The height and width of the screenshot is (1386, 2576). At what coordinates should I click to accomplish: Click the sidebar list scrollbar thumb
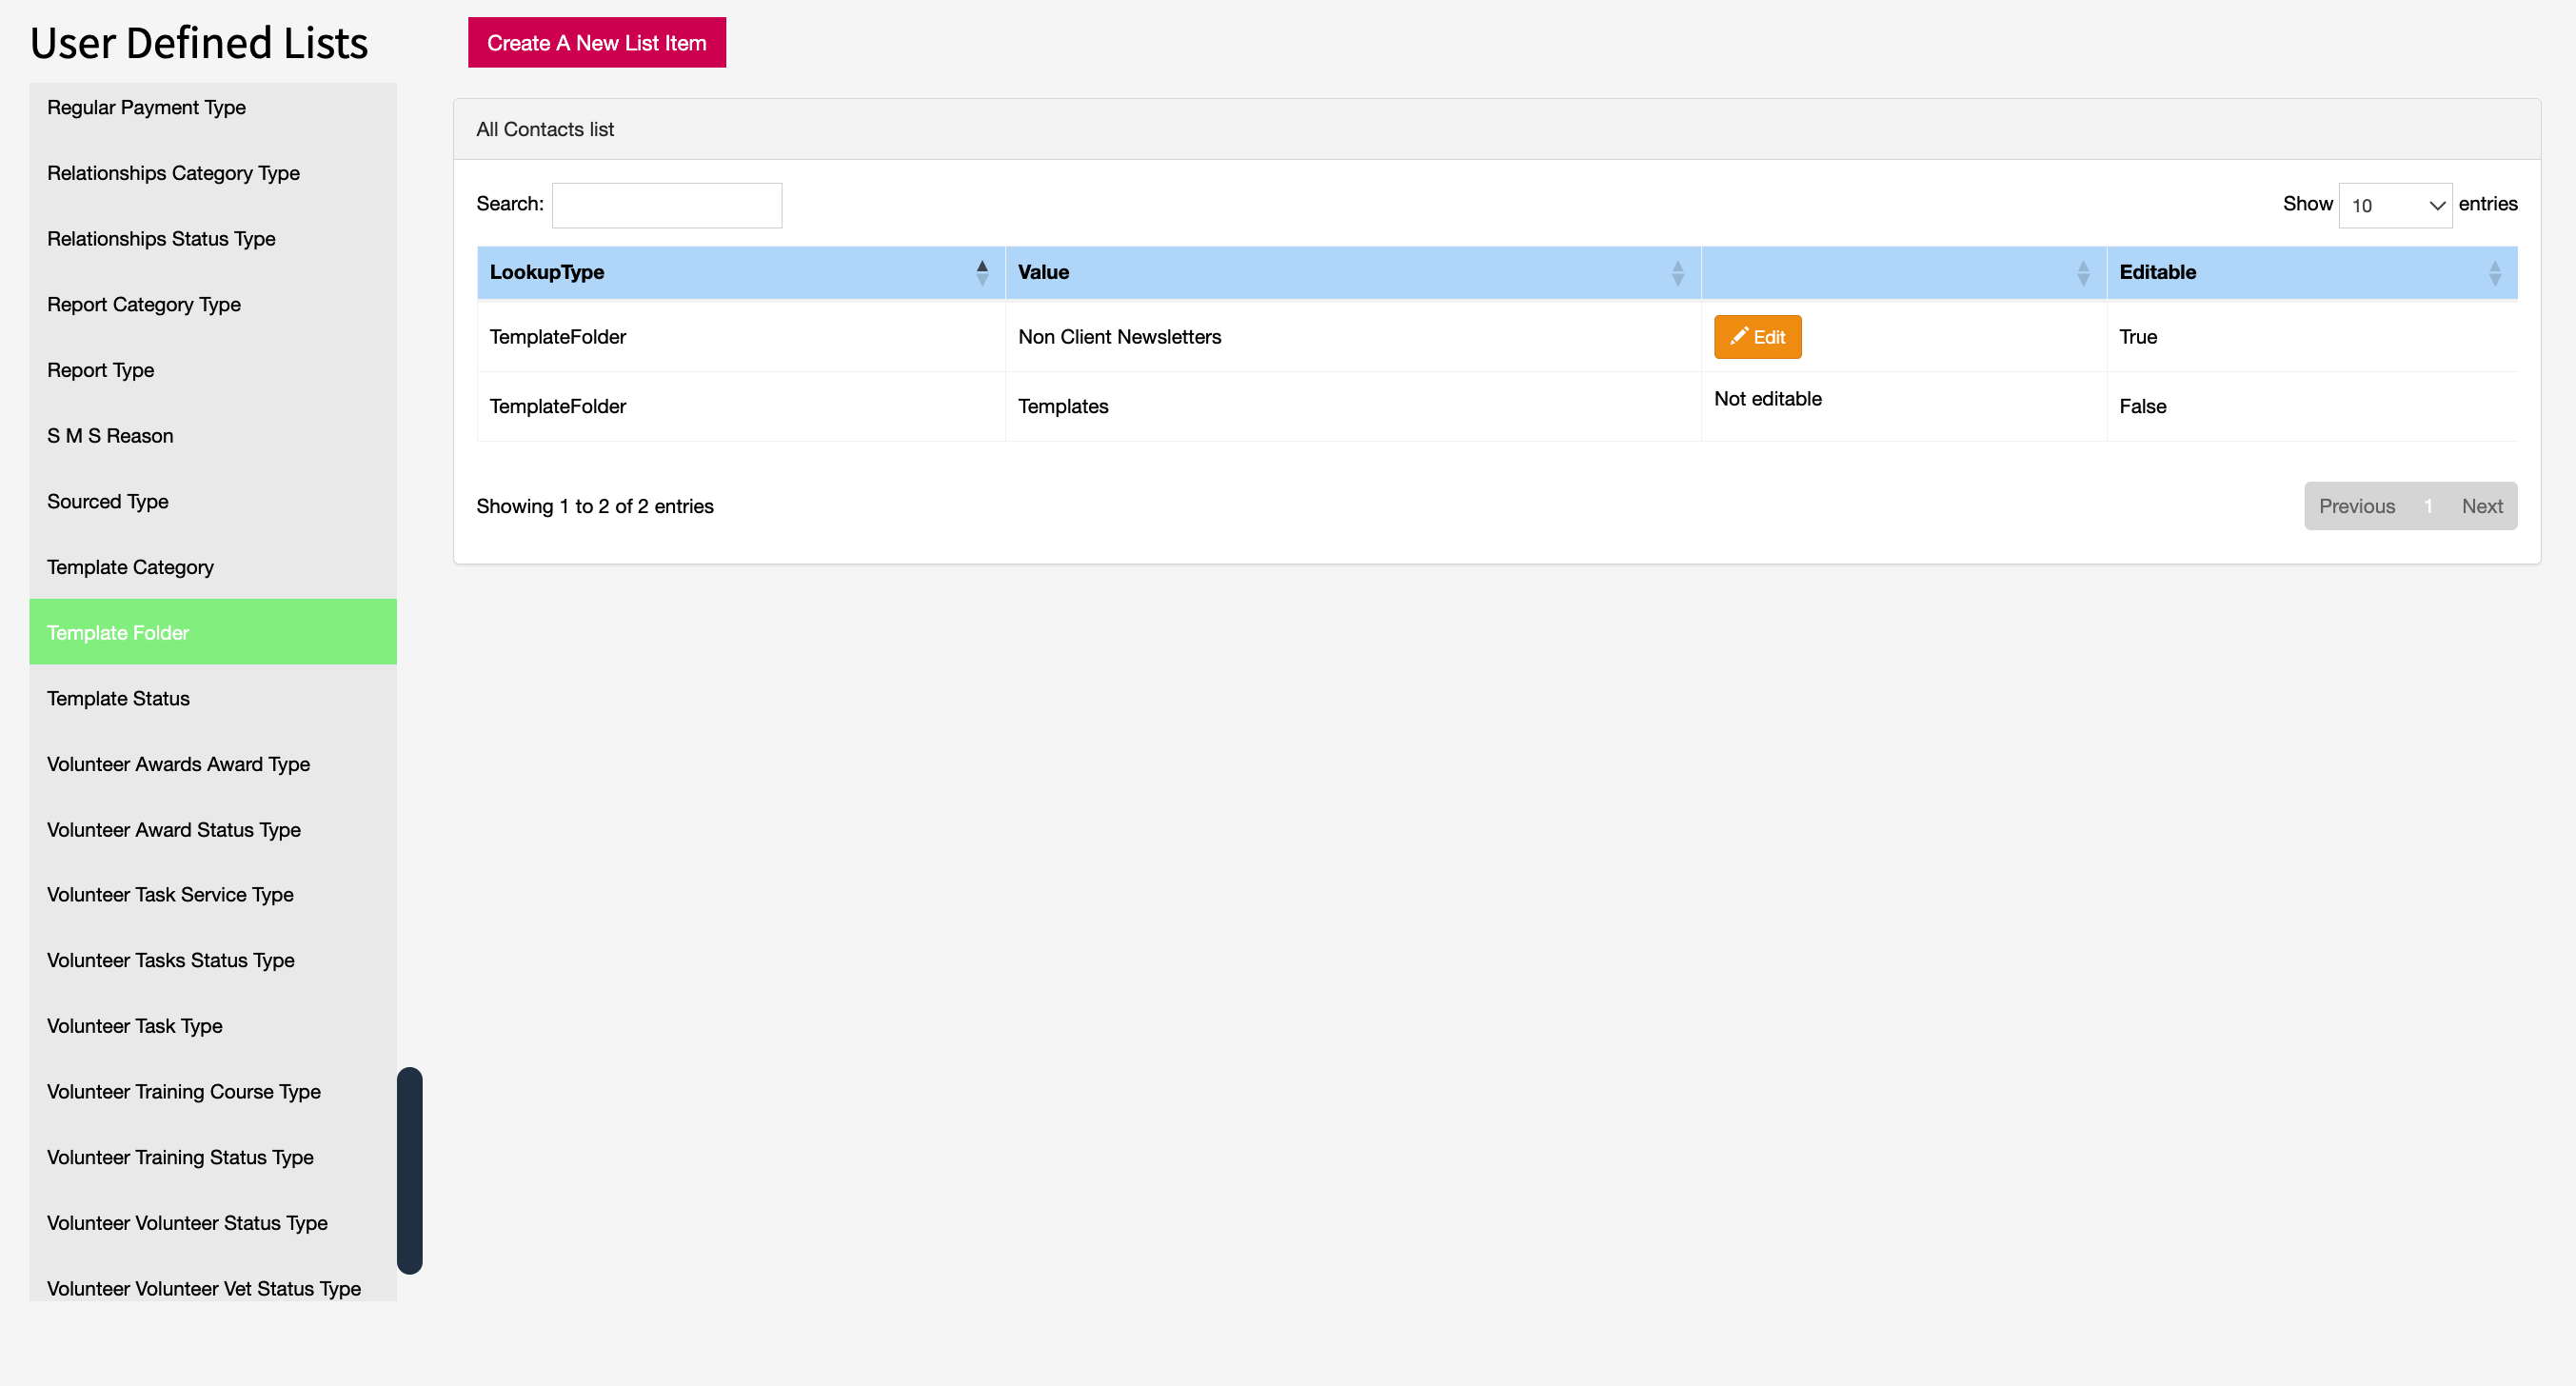pyautogui.click(x=409, y=1171)
